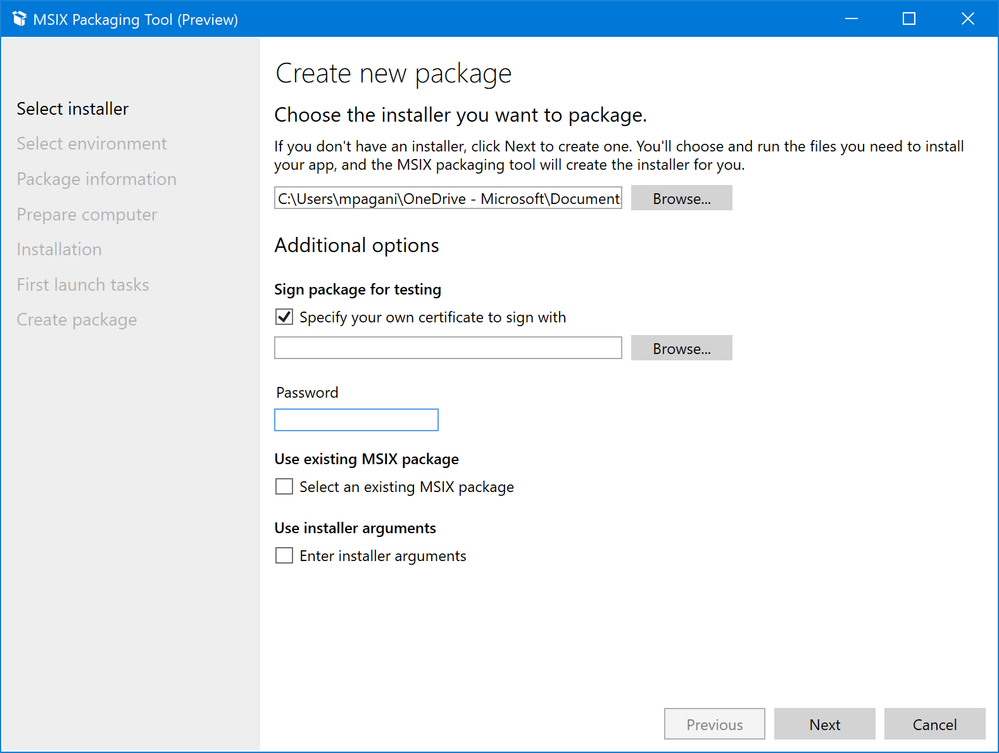The height and width of the screenshot is (753, 999).
Task: Click the Next button
Action: (824, 724)
